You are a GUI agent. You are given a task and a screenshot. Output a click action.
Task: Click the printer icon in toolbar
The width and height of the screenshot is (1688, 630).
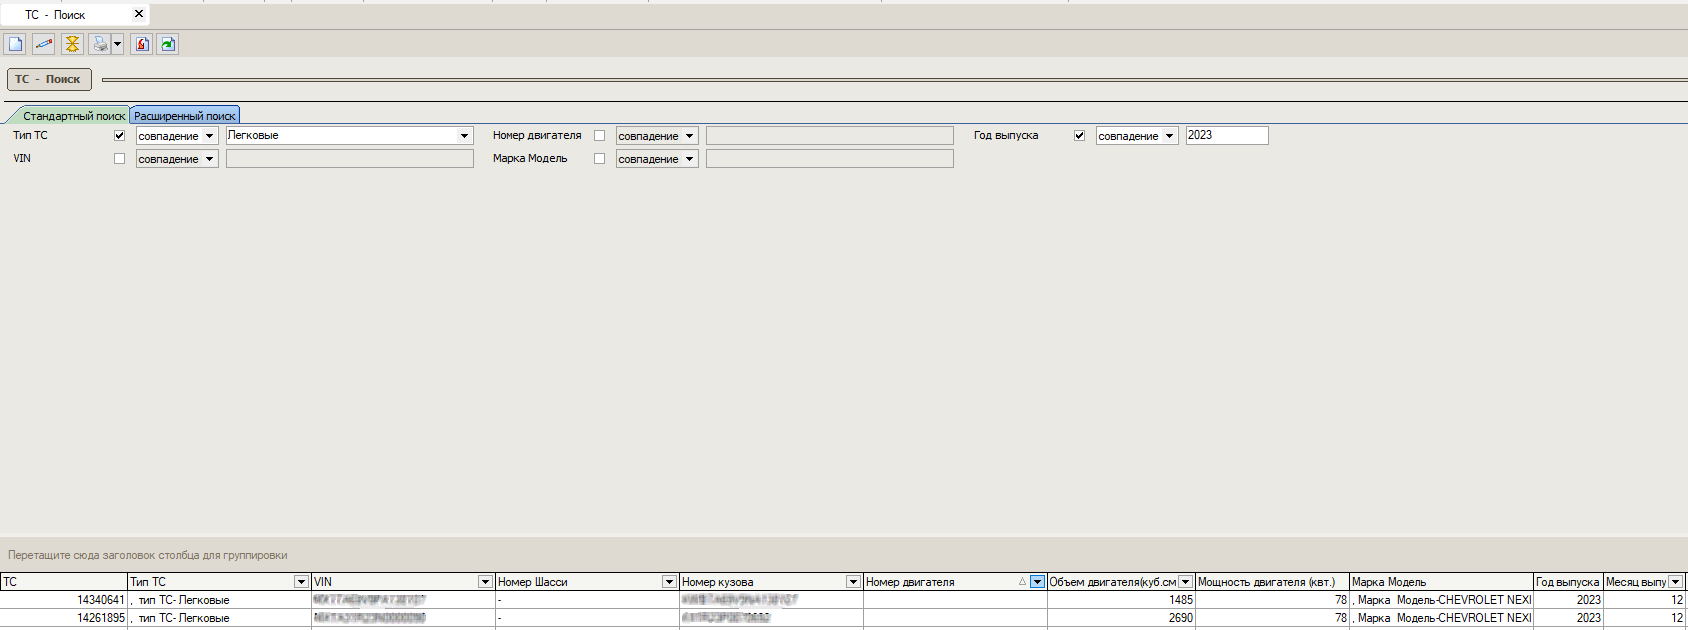(x=100, y=44)
